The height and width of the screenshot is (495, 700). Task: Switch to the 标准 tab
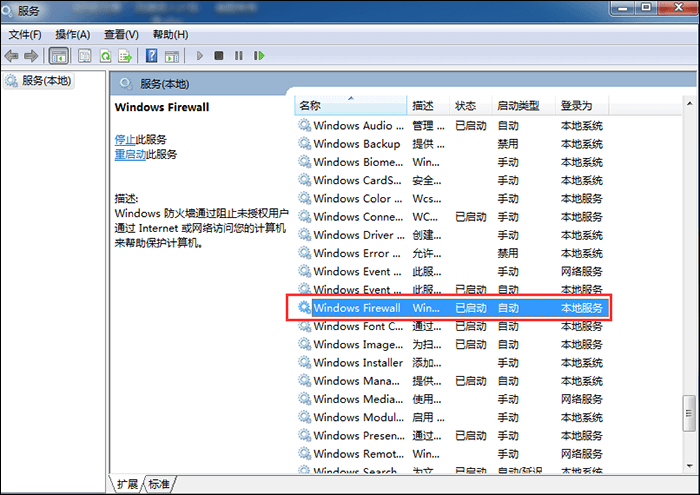pos(159,484)
